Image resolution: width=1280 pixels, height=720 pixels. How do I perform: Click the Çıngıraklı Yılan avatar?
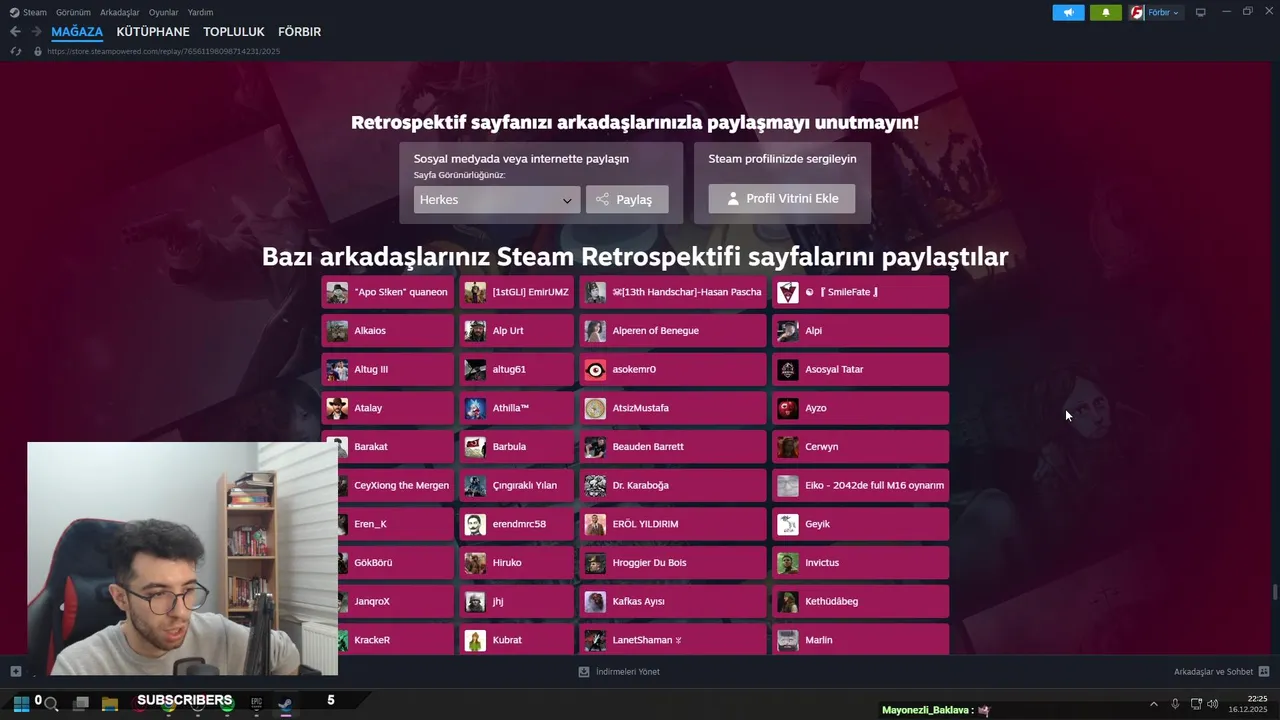coord(476,485)
